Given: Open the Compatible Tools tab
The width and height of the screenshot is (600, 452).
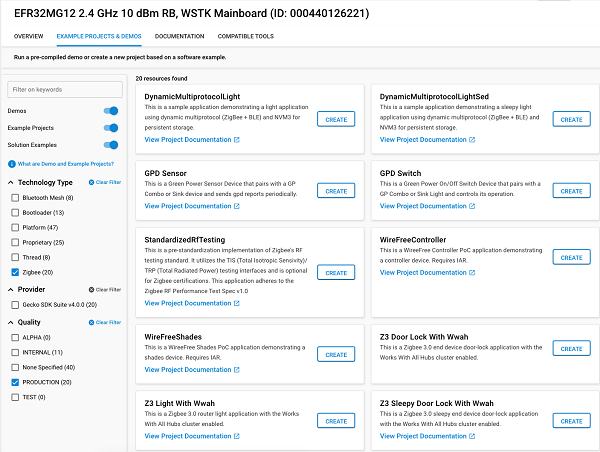Looking at the screenshot, I should (x=245, y=36).
